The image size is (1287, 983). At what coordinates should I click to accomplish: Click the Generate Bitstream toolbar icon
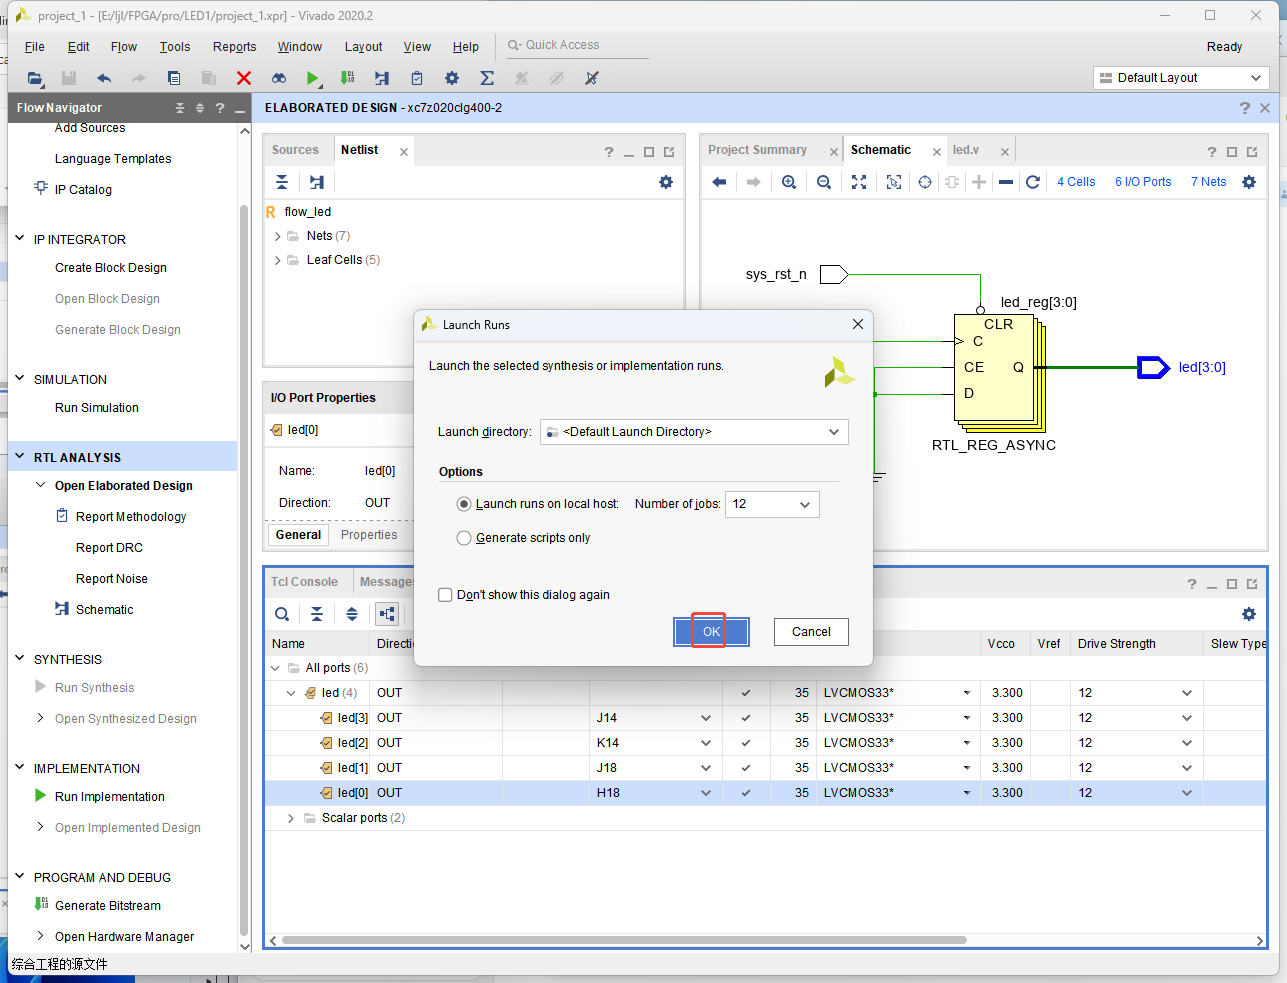point(348,78)
